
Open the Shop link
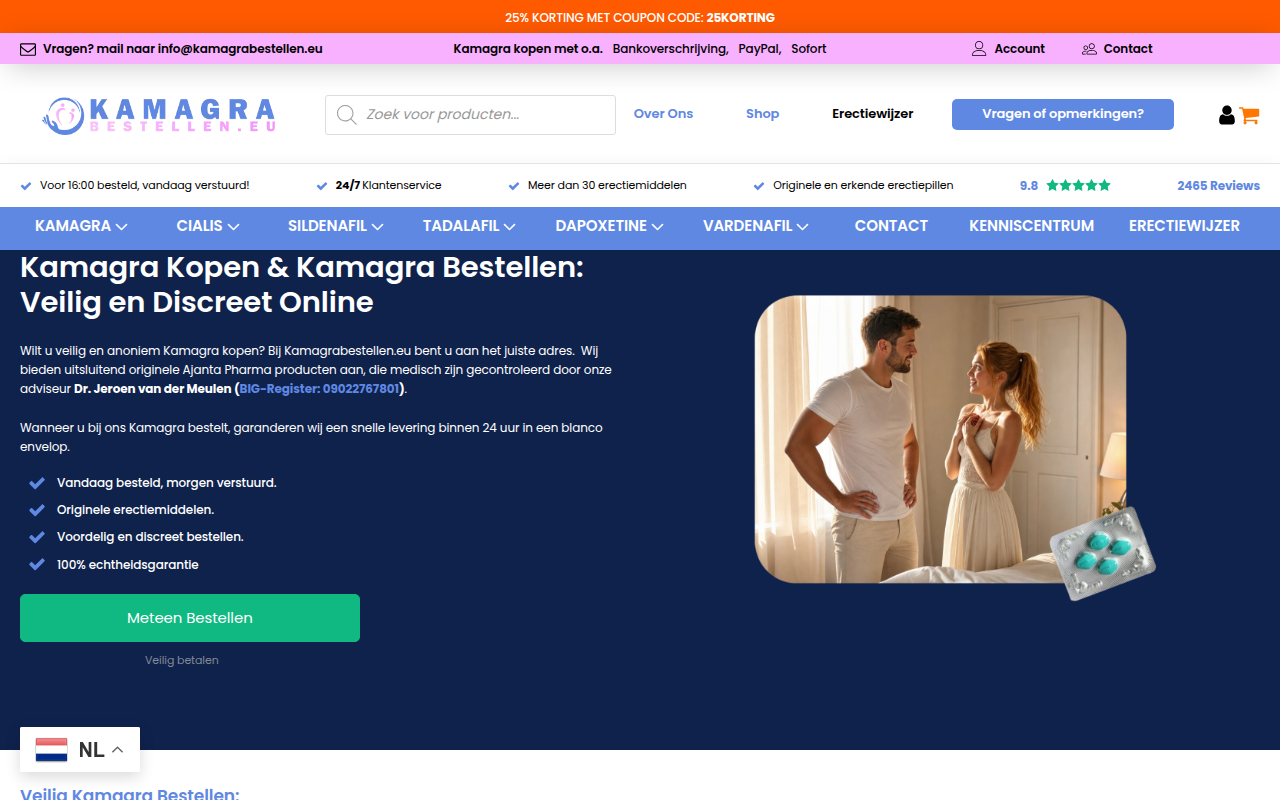[x=762, y=114]
